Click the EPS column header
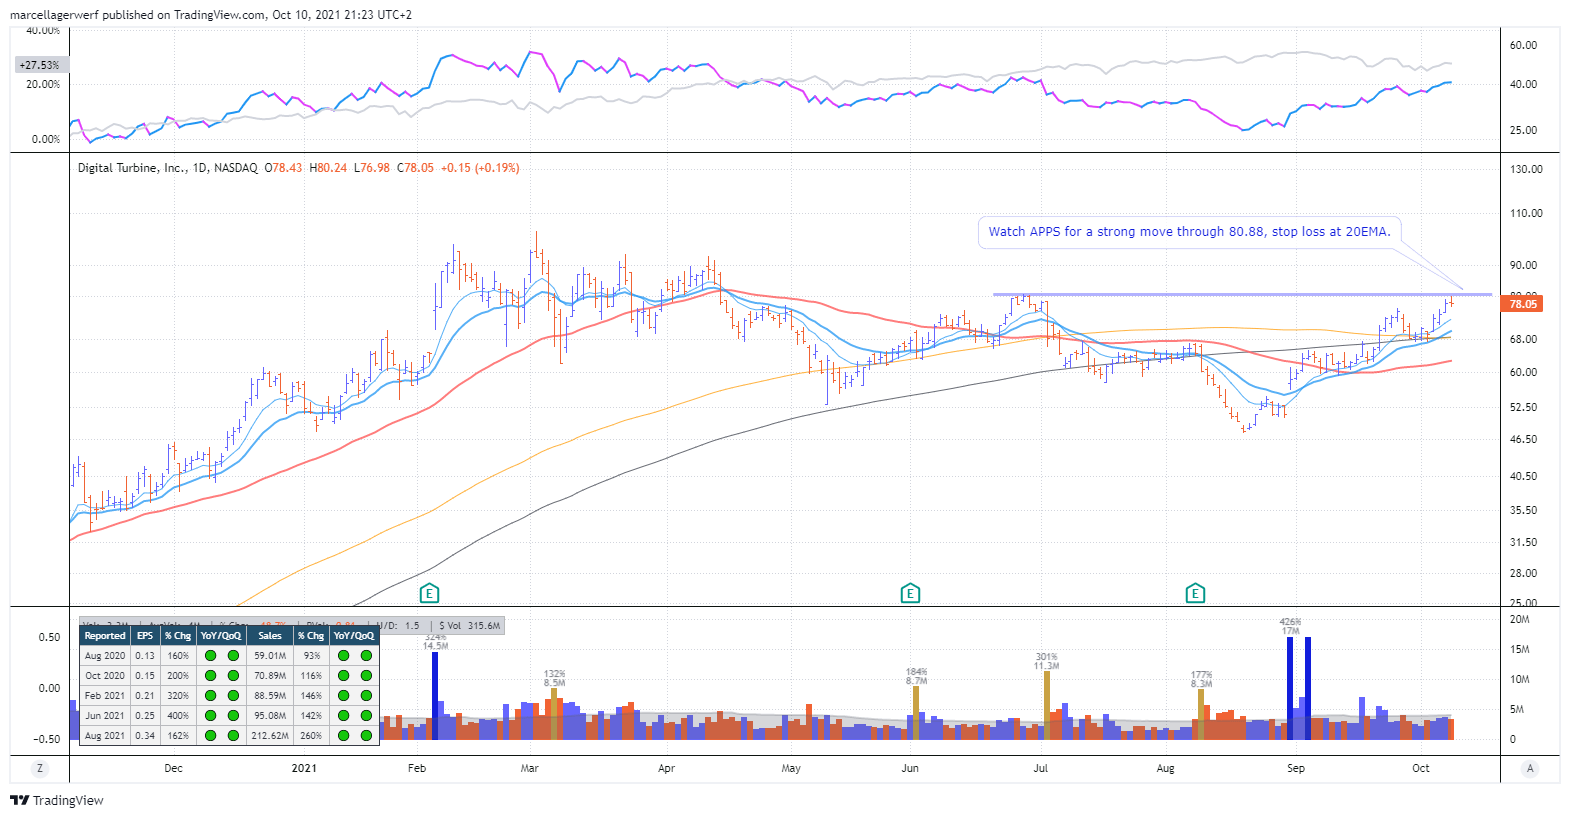The image size is (1570, 818). [x=145, y=635]
